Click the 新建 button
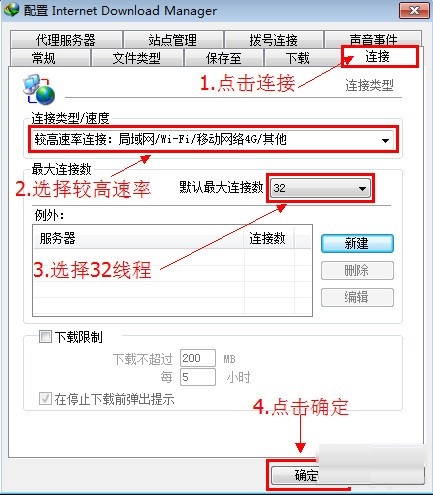Viewport: 433px width, 495px height. (x=357, y=243)
